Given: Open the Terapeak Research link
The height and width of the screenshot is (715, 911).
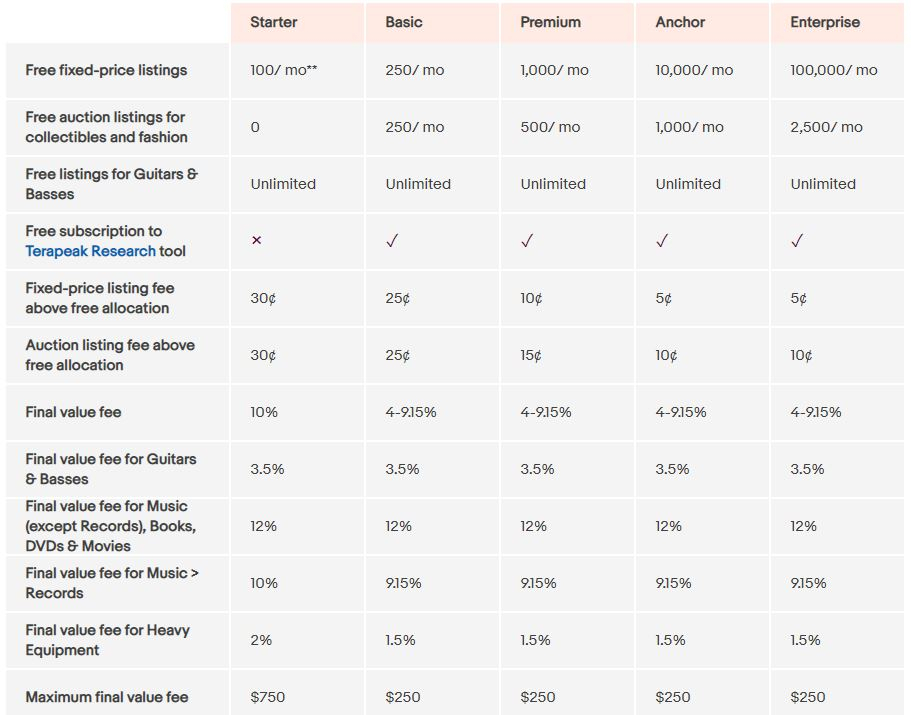Looking at the screenshot, I should coord(91,251).
